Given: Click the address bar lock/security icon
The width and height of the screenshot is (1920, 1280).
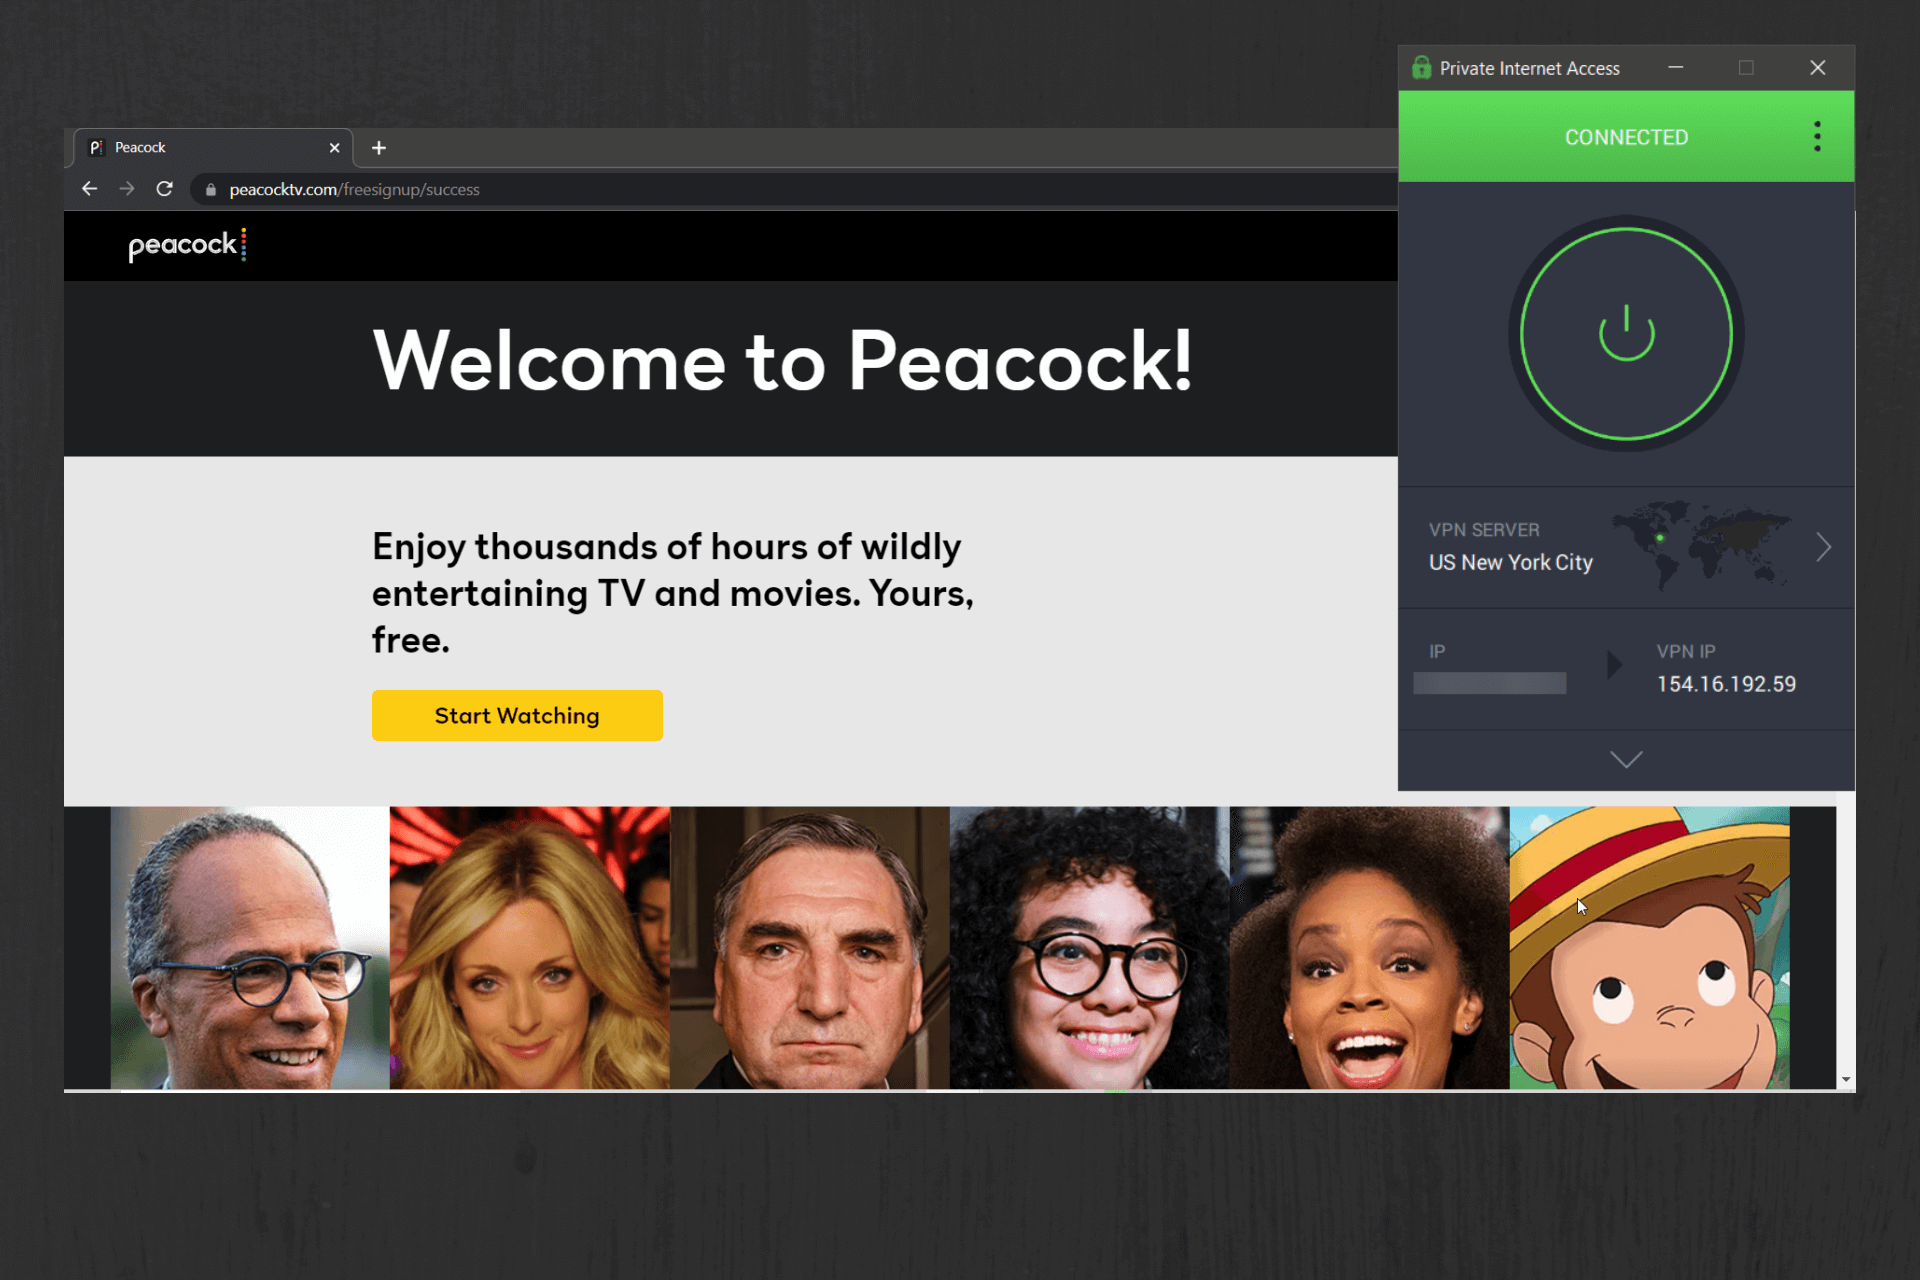Looking at the screenshot, I should 210,189.
